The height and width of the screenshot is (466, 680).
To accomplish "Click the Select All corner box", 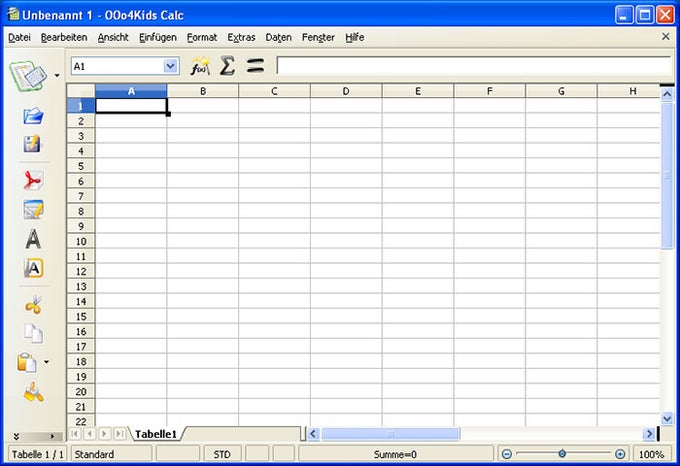I will 81,91.
